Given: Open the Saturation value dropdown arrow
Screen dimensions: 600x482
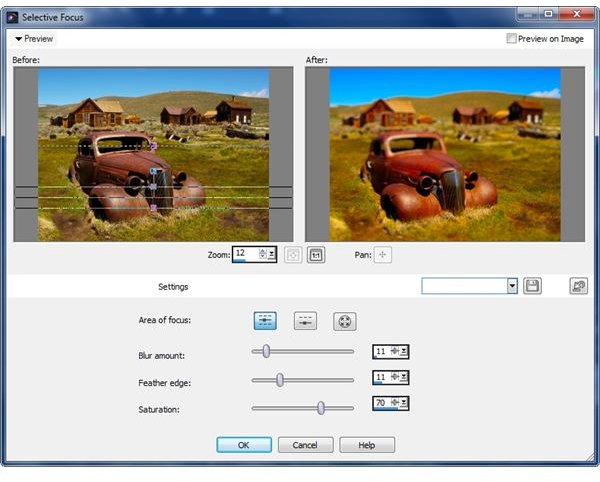Looking at the screenshot, I should 404,403.
